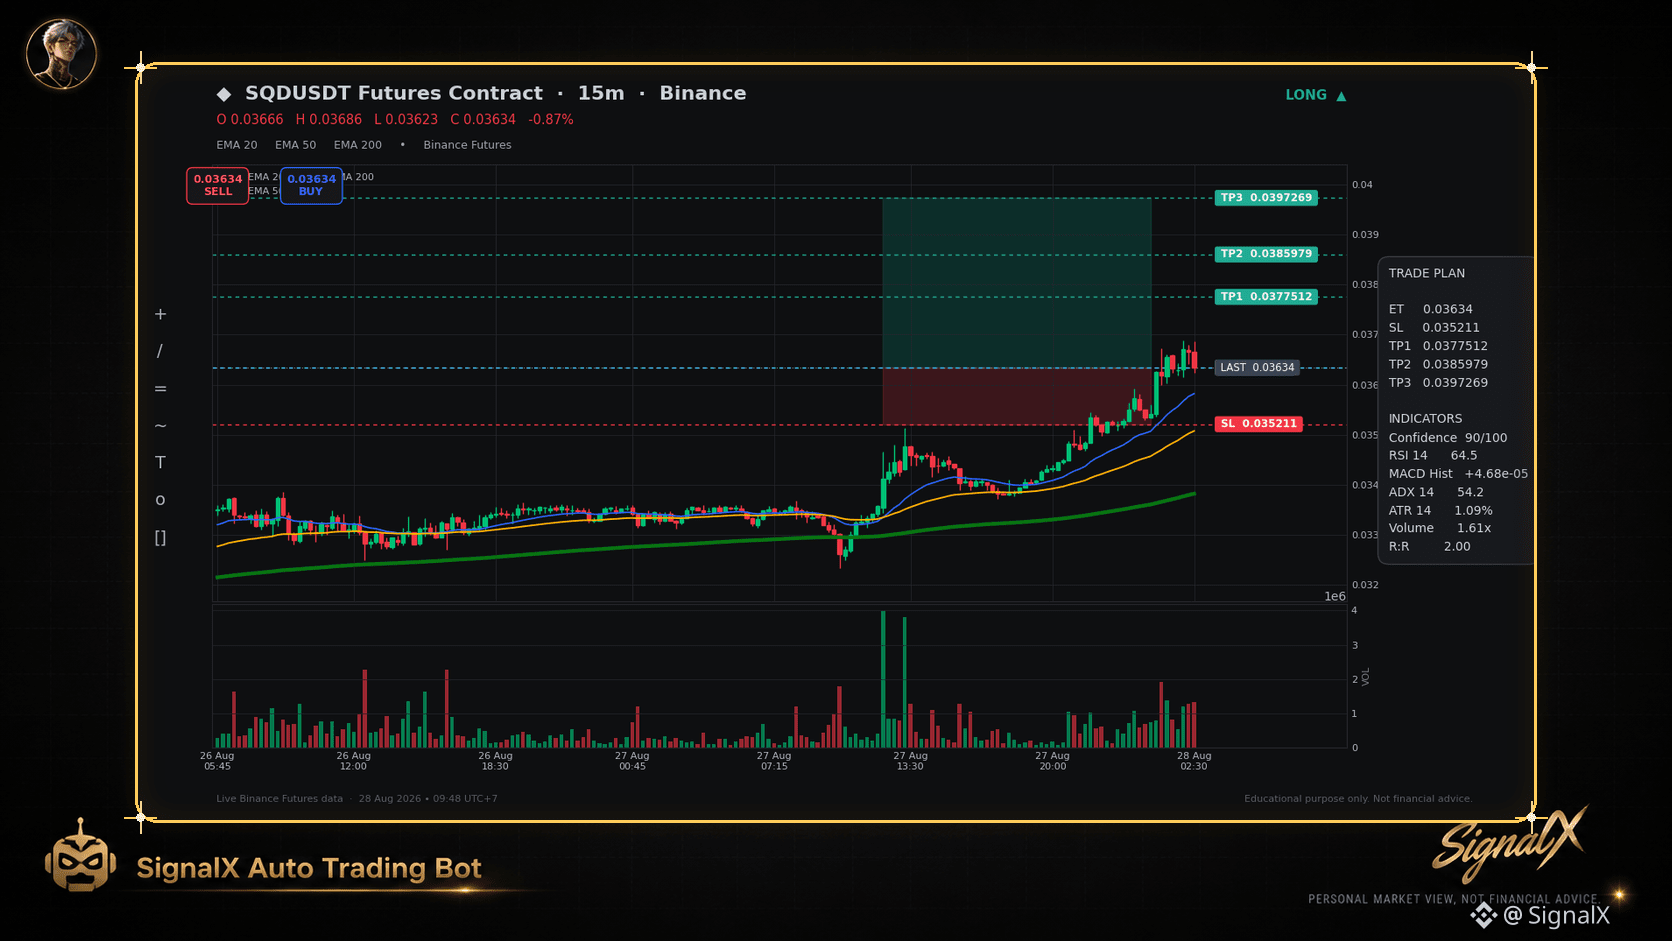
Task: Click the ATR 14 value 1.09%
Action: (1473, 511)
